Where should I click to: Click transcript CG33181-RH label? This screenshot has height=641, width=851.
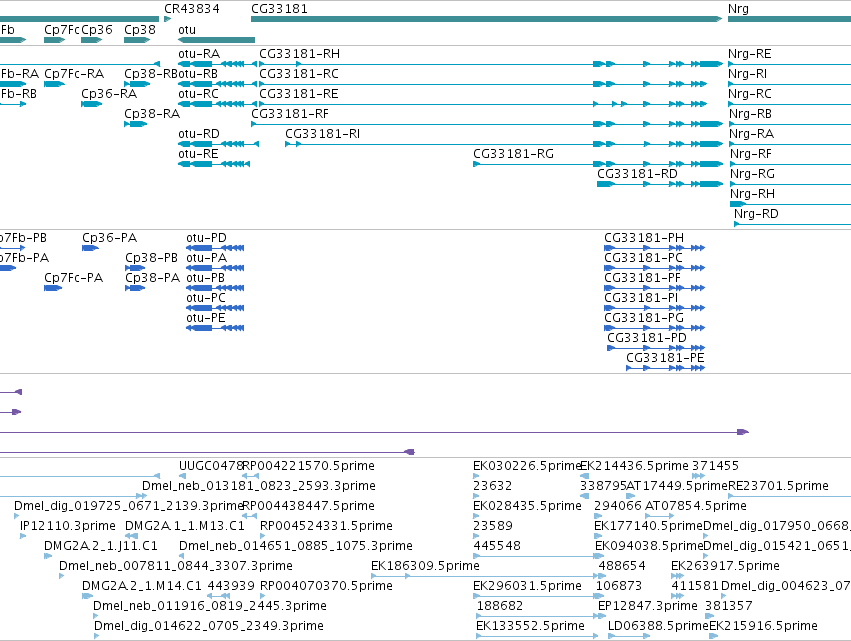tap(299, 54)
